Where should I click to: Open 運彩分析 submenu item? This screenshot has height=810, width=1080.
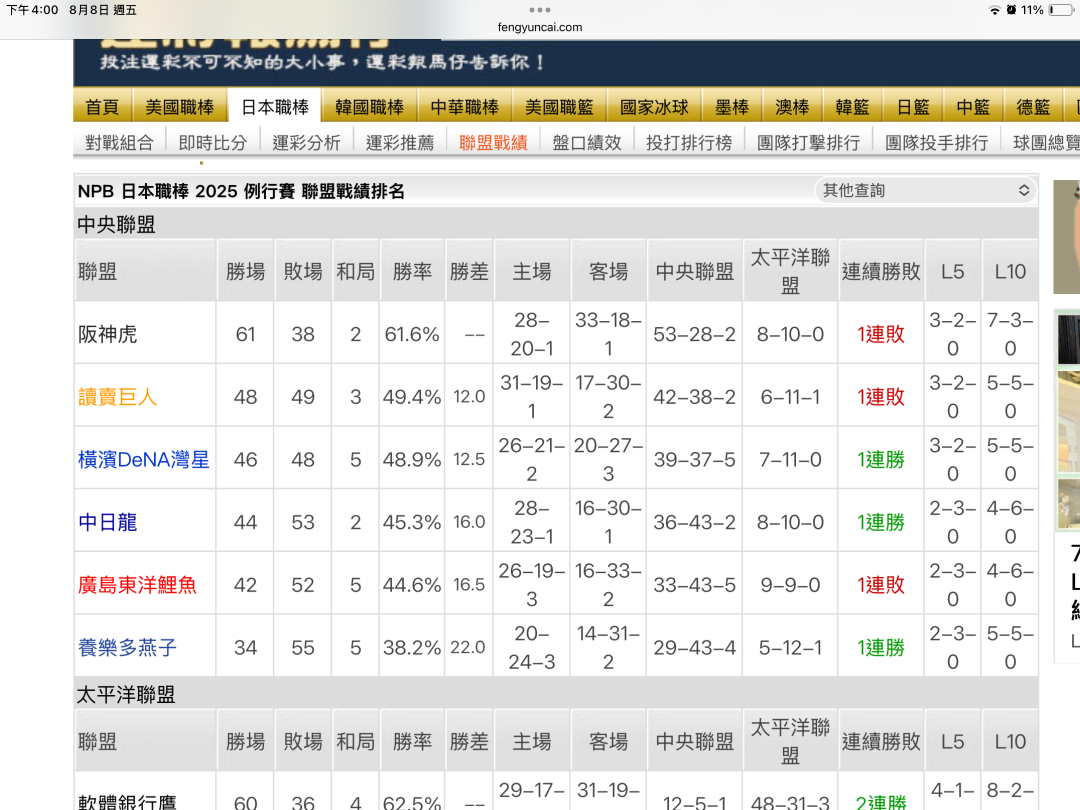[306, 143]
